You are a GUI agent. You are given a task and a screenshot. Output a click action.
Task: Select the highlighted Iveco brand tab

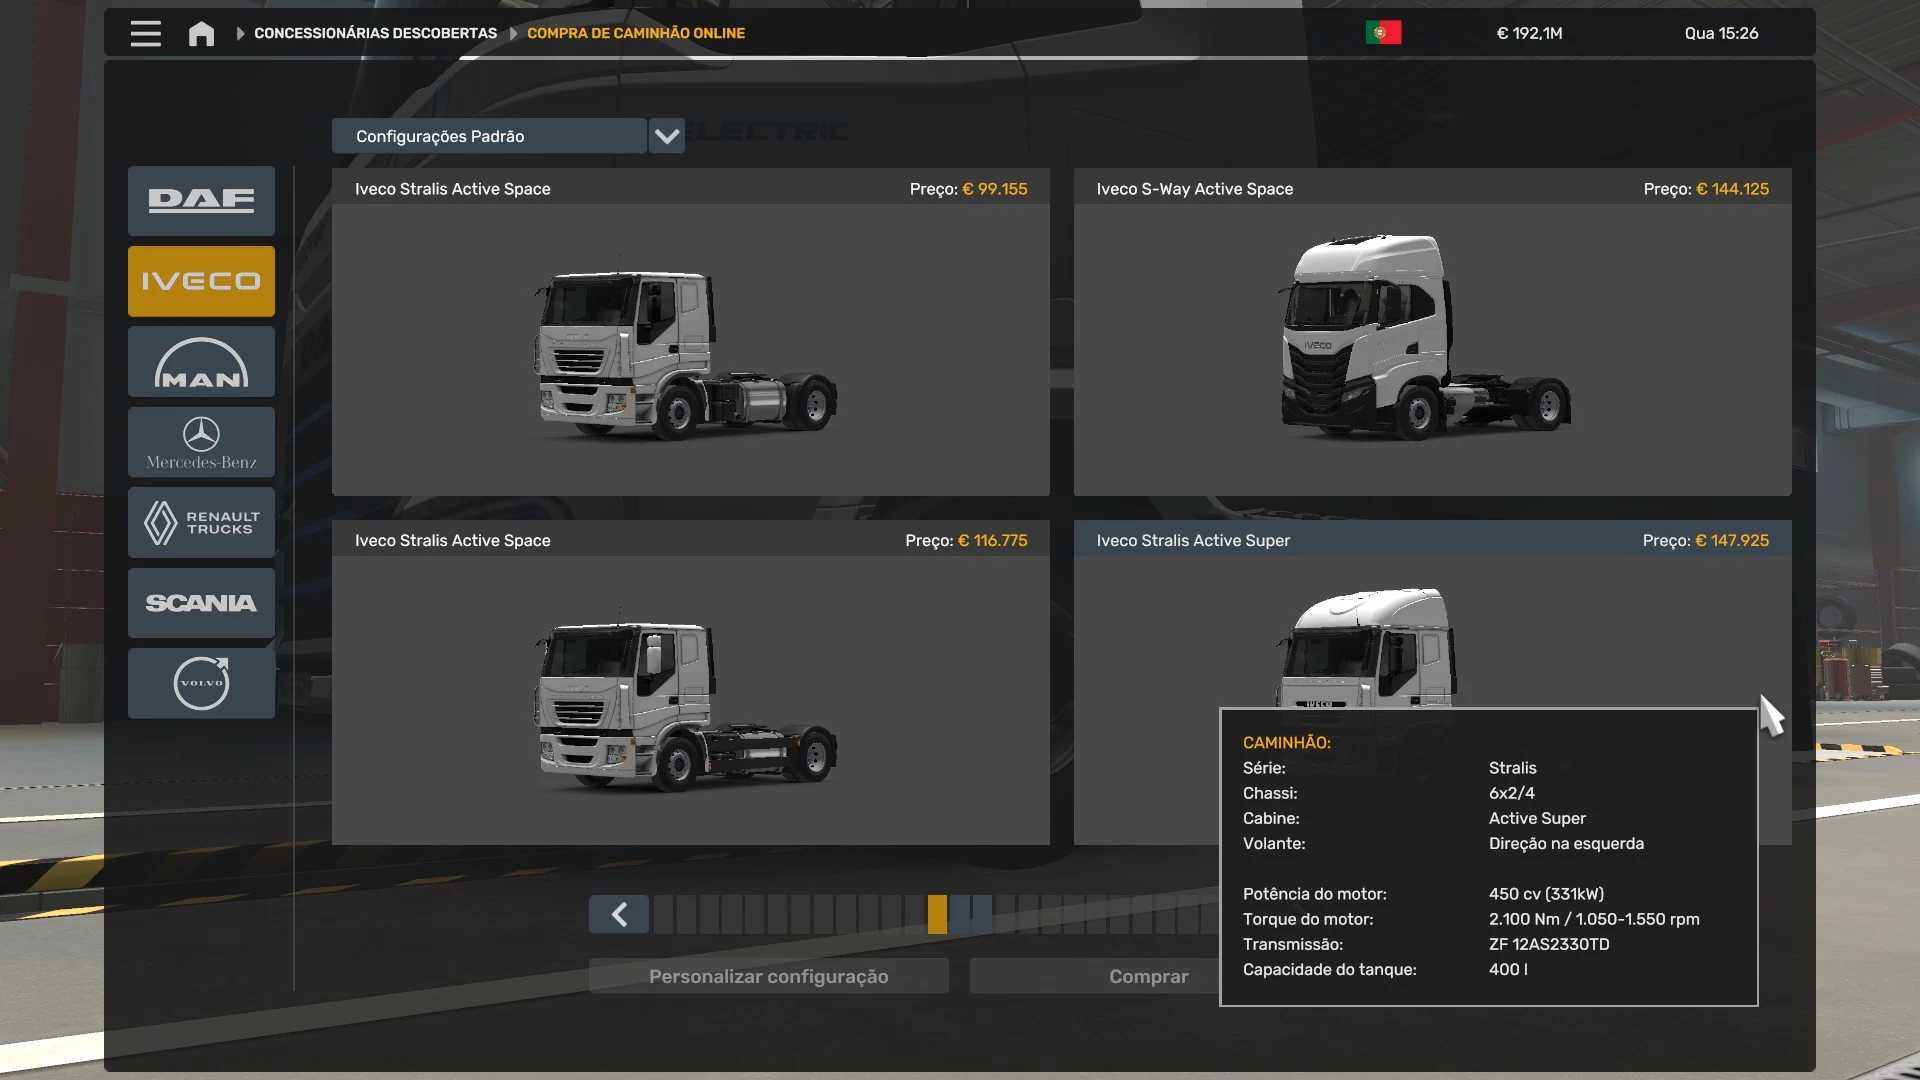tap(201, 281)
